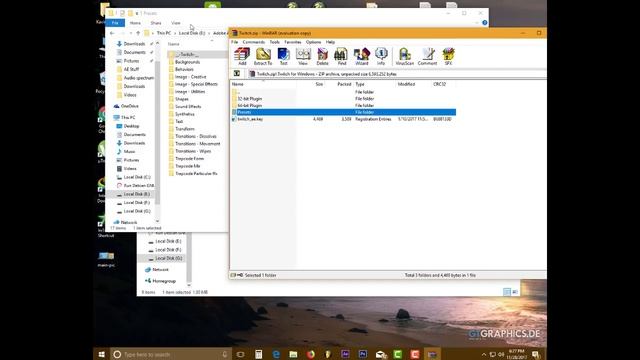The width and height of the screenshot is (640, 360).
Task: Select AE Stuff in Explorer quick access
Action: click(131, 69)
